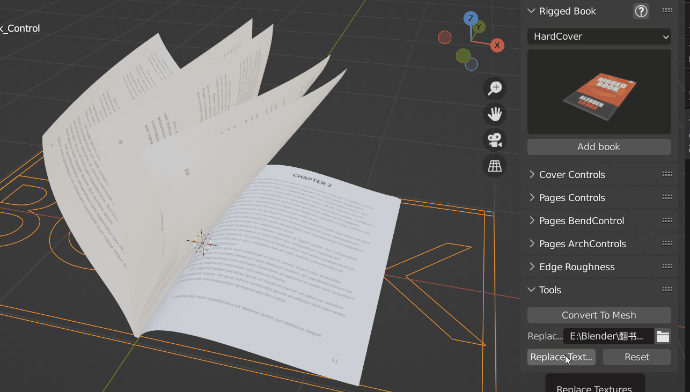Image resolution: width=690 pixels, height=392 pixels.
Task: Expand the Pages ArchControls panel
Action: click(x=532, y=243)
